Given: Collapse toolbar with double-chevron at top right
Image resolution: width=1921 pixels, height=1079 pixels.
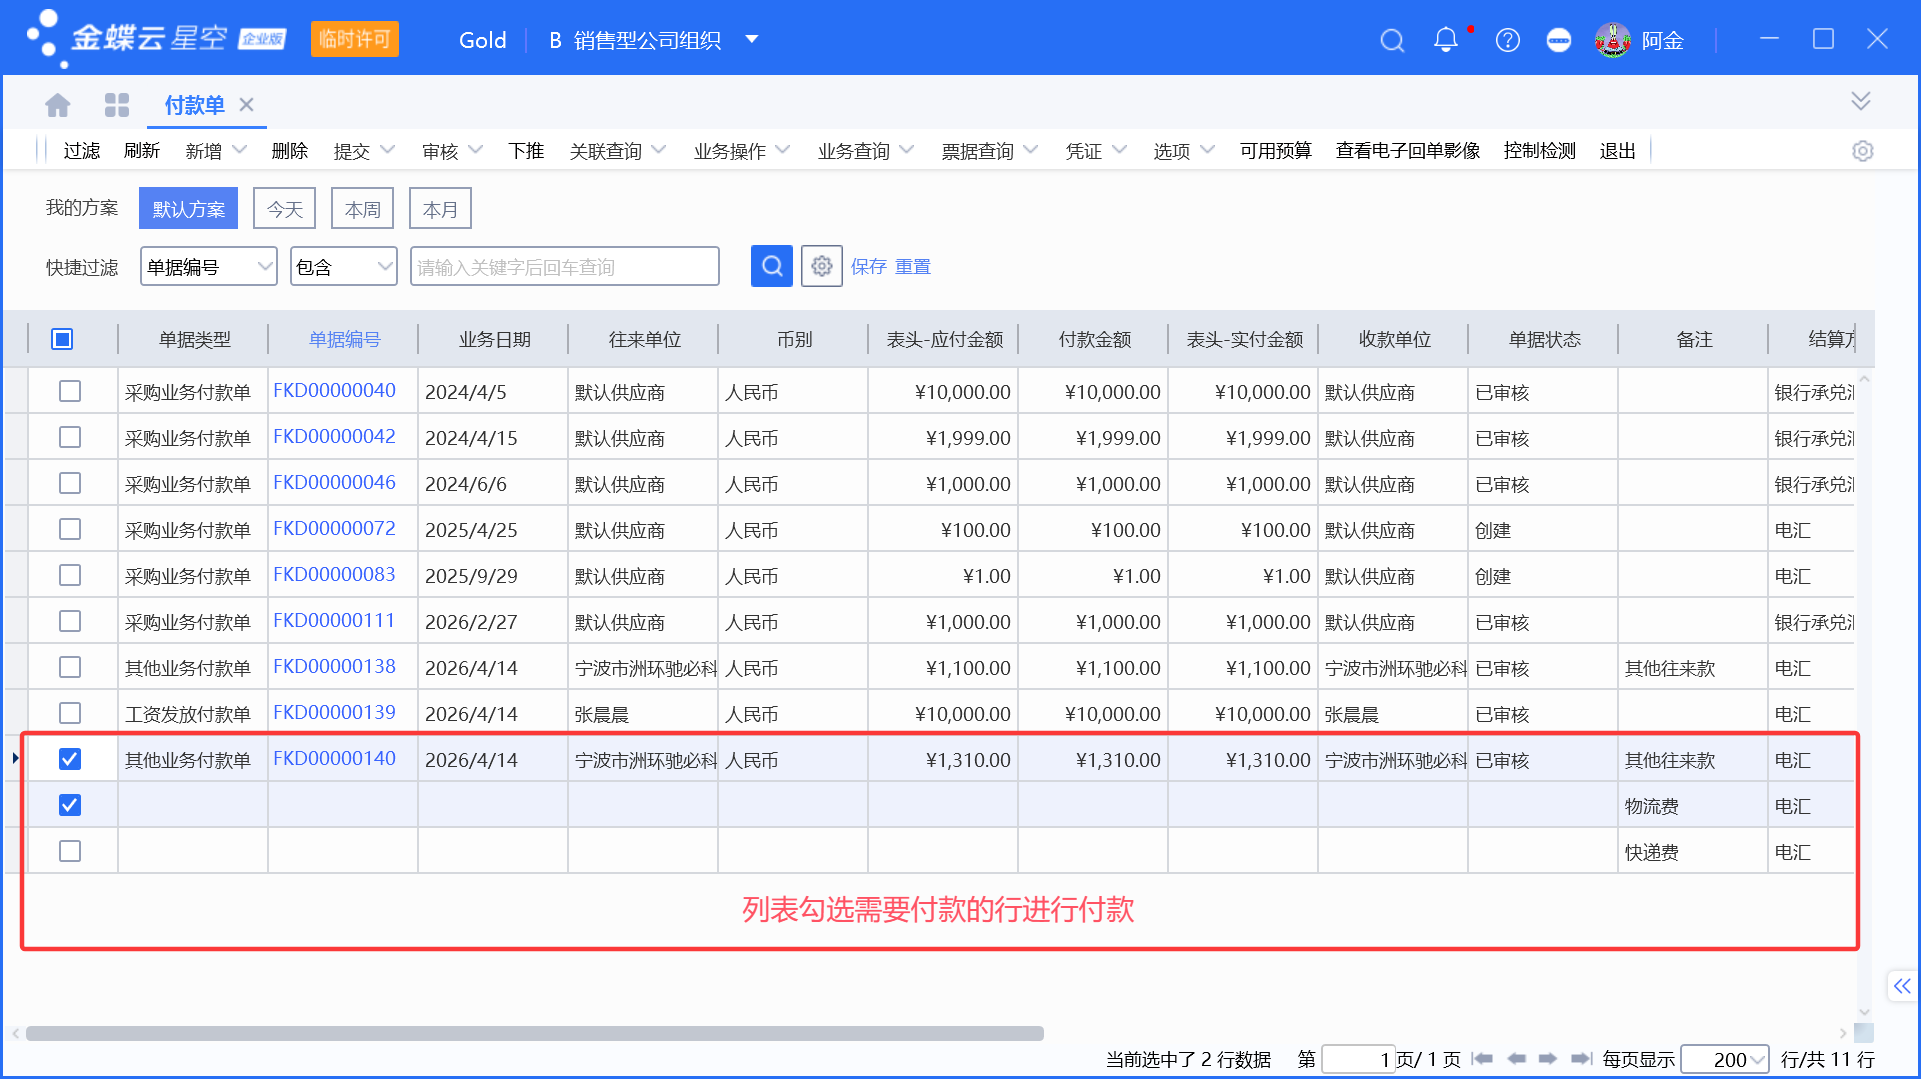Looking at the screenshot, I should click(1860, 101).
